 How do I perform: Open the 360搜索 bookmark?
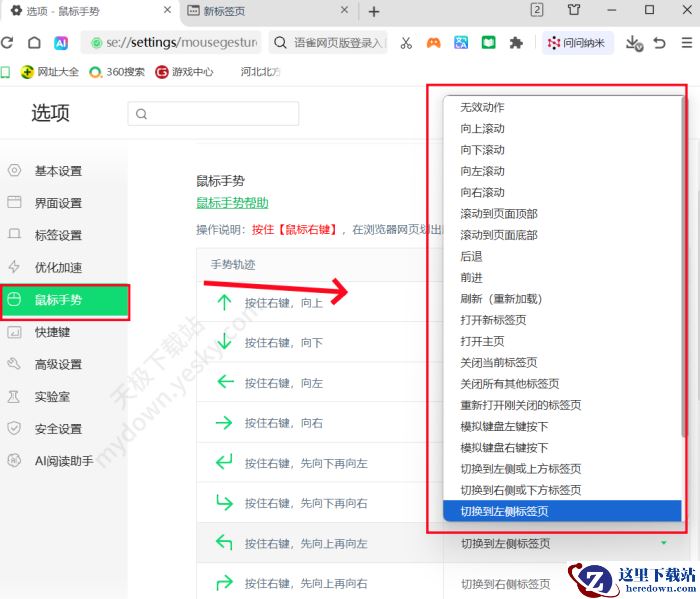(x=117, y=72)
